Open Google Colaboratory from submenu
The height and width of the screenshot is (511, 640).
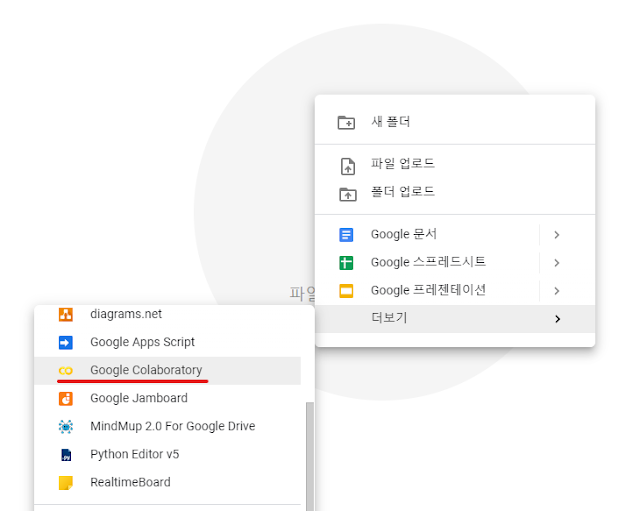167,371
